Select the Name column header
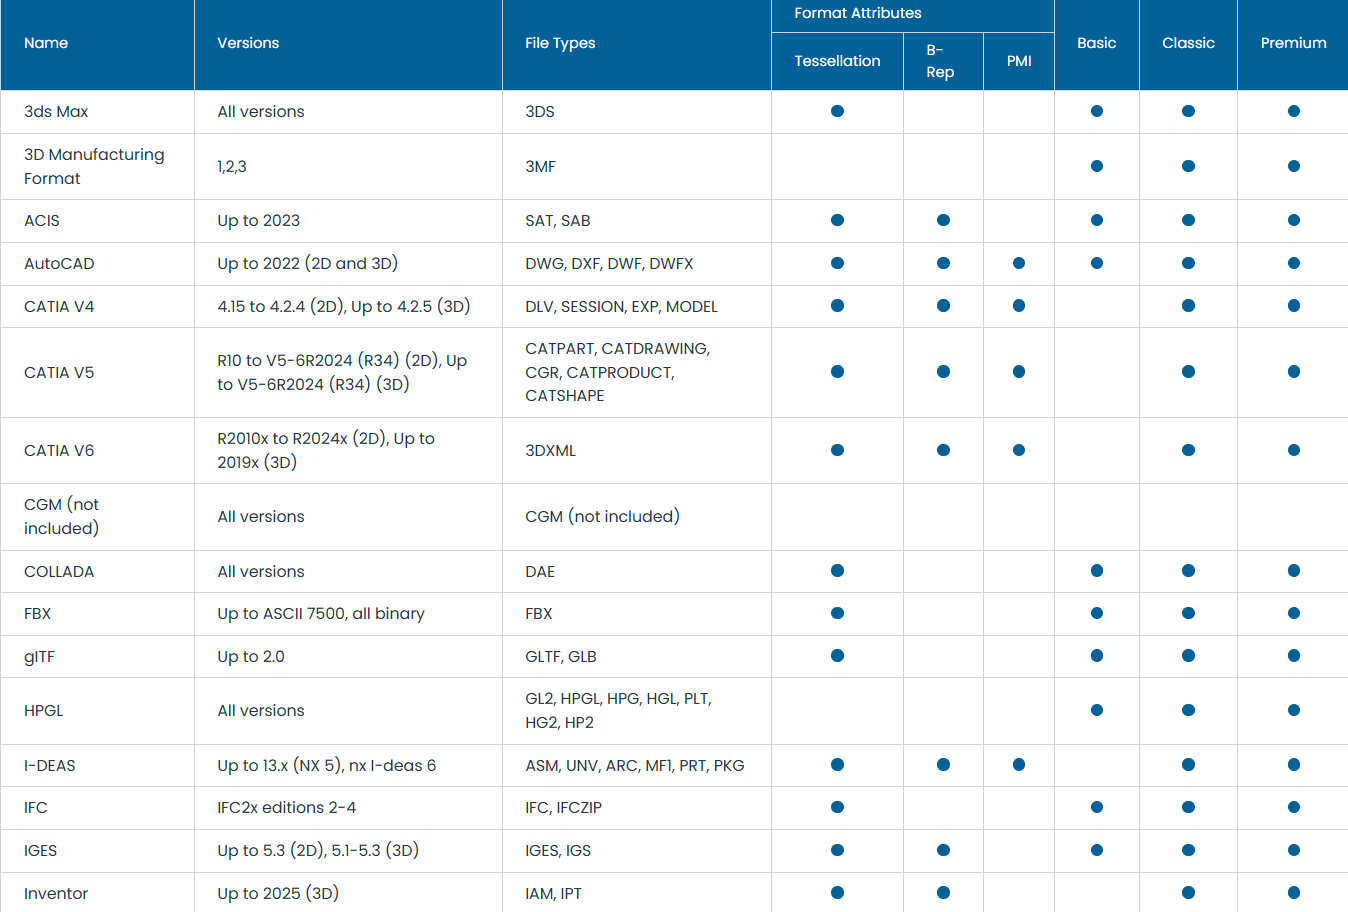 tap(46, 43)
